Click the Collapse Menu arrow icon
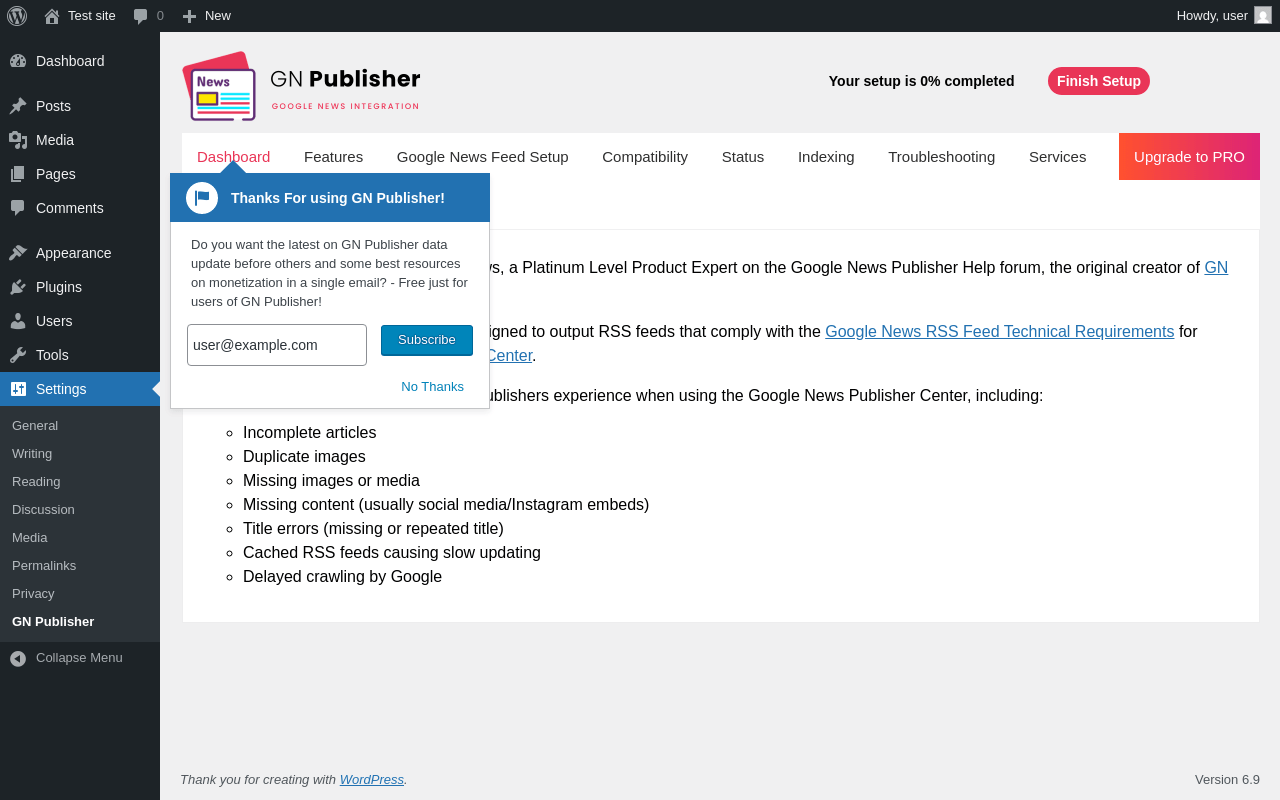Screen dimensions: 1280x800 click(18, 658)
